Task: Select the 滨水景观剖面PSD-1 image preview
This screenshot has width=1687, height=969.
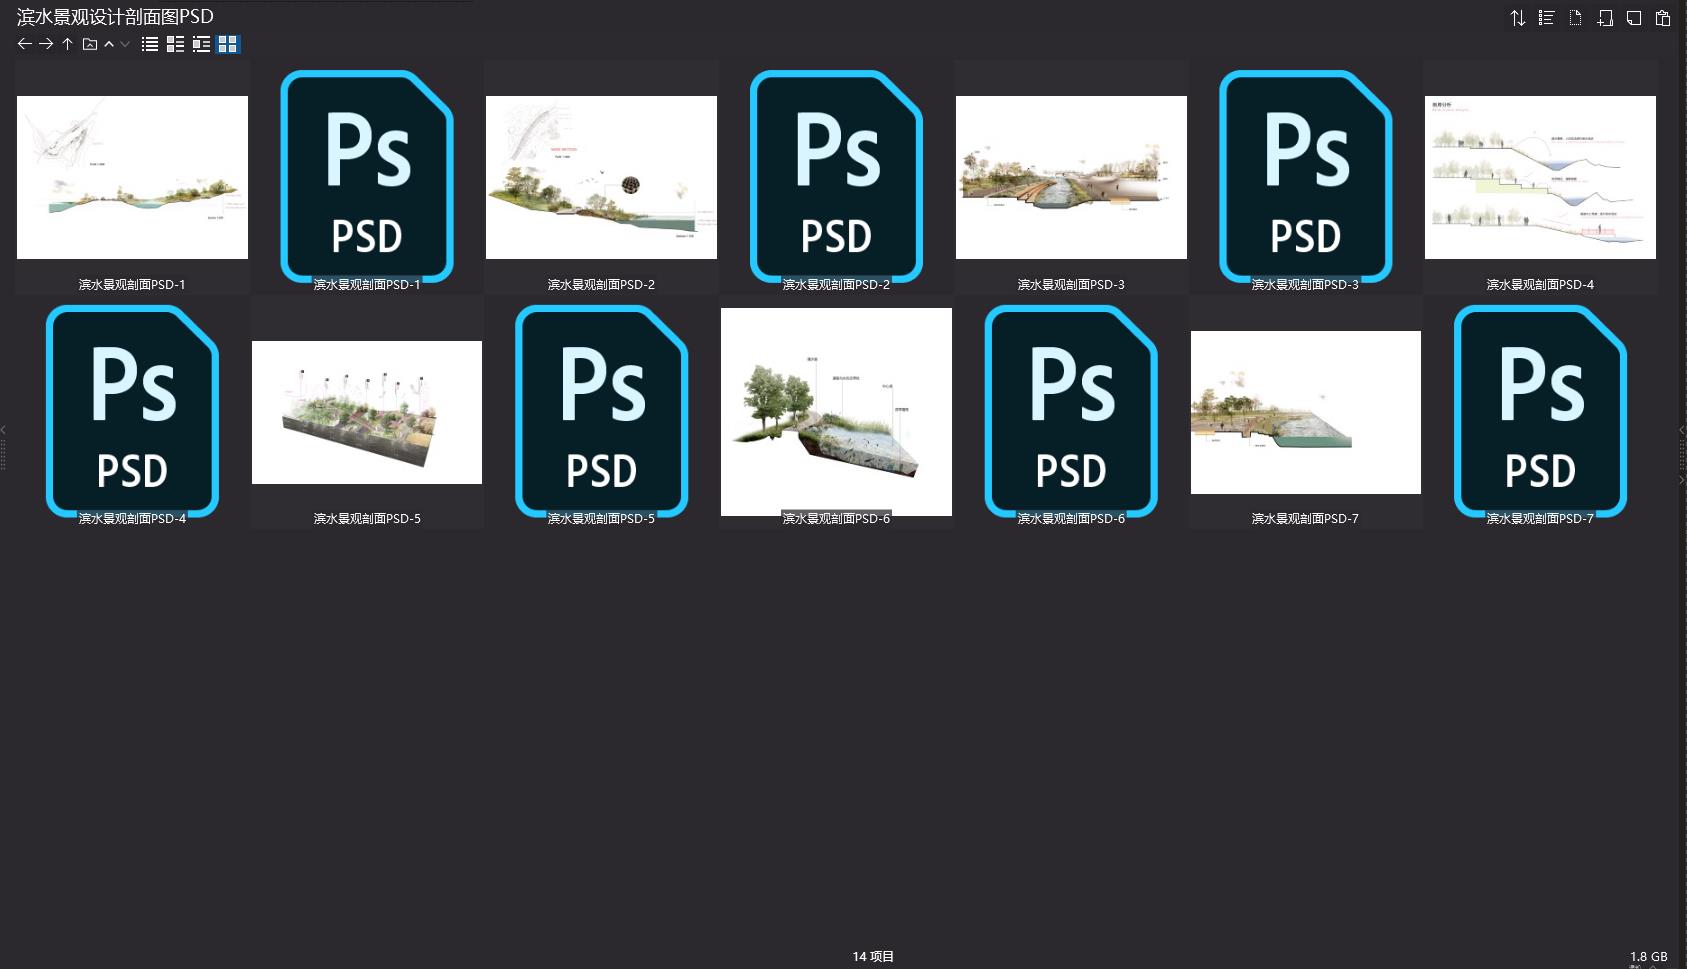Action: click(x=132, y=177)
